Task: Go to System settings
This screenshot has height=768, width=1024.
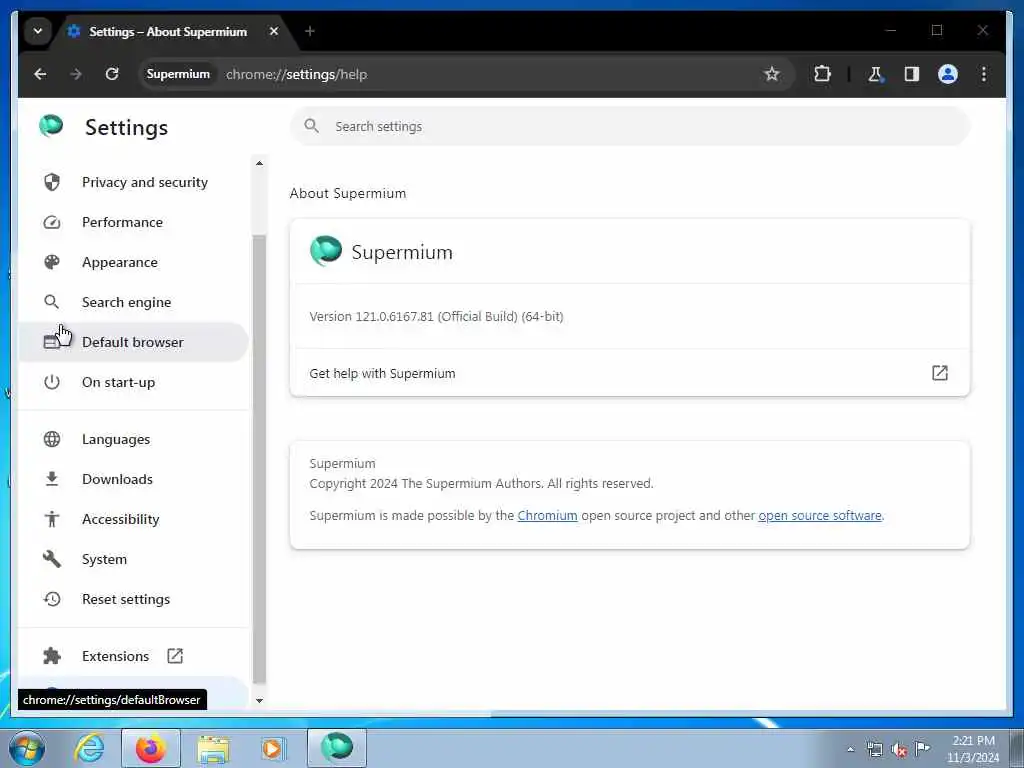Action: coord(133,560)
